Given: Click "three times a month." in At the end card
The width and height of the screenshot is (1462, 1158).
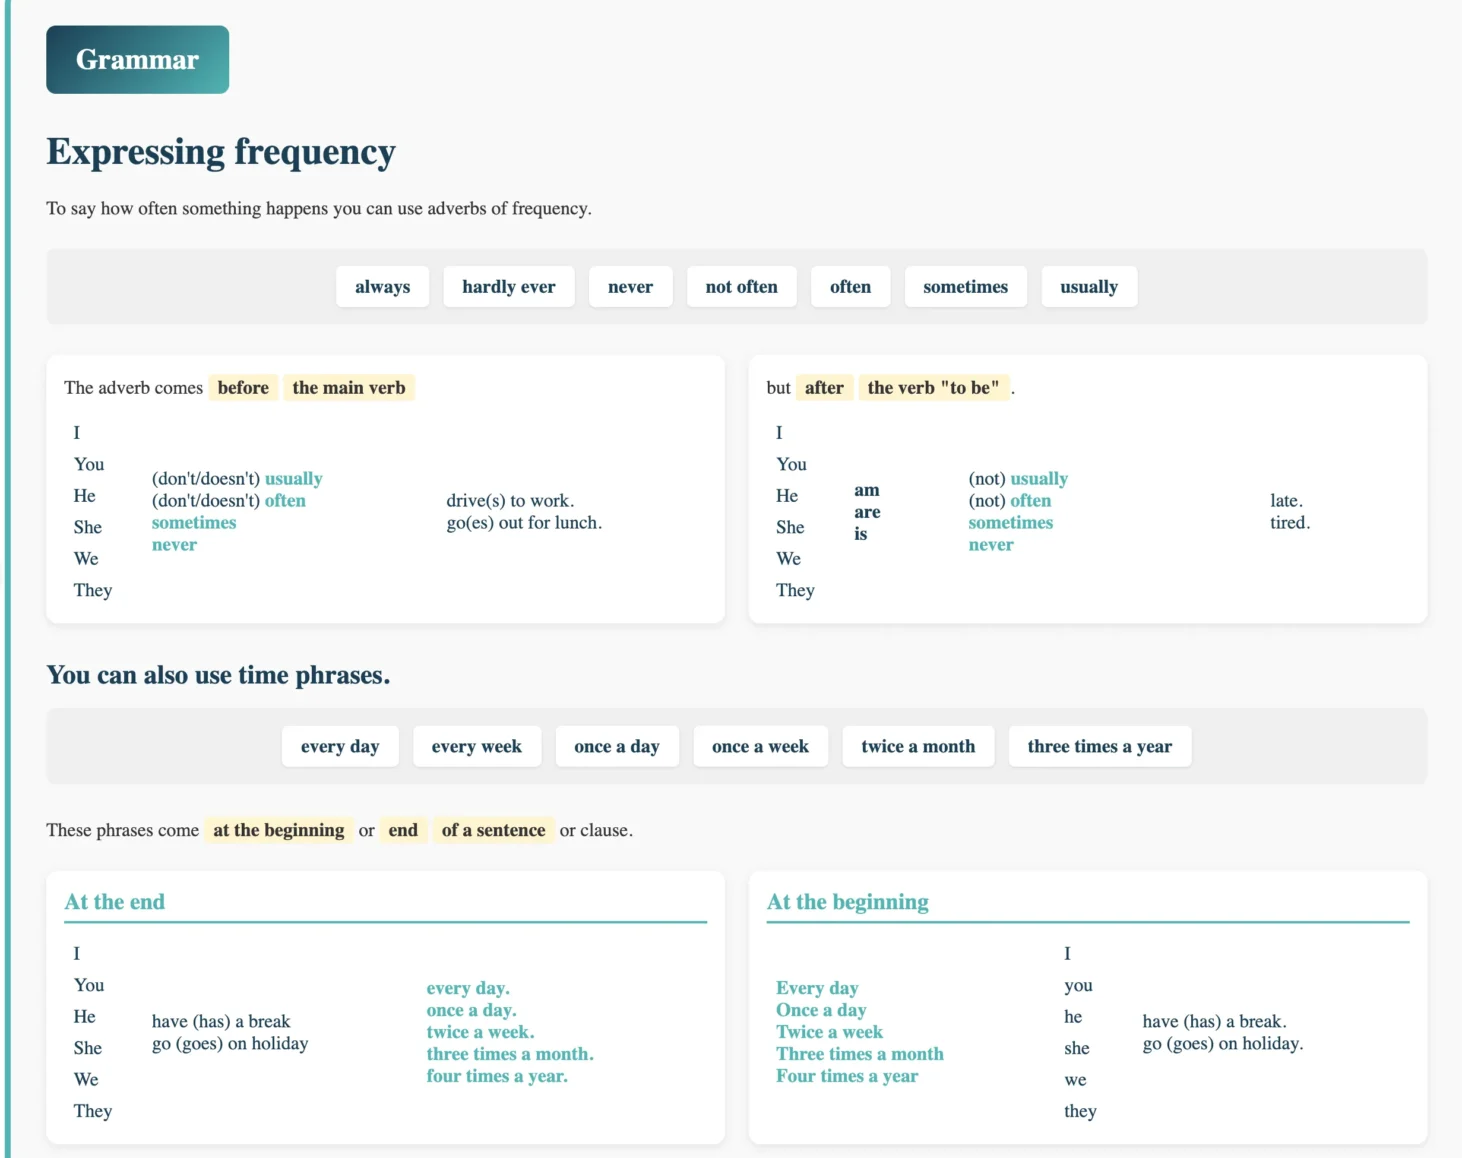Looking at the screenshot, I should [x=510, y=1054].
